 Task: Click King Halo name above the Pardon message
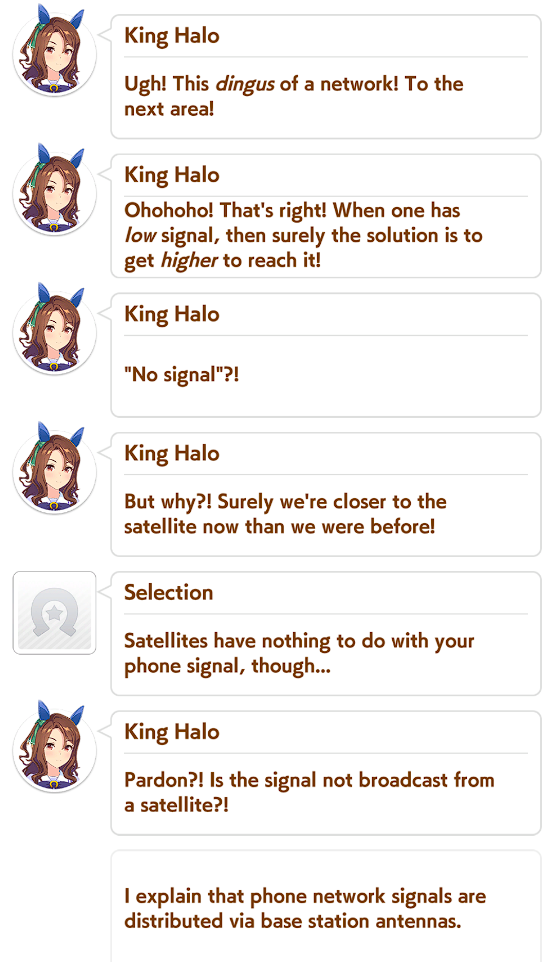click(x=172, y=732)
